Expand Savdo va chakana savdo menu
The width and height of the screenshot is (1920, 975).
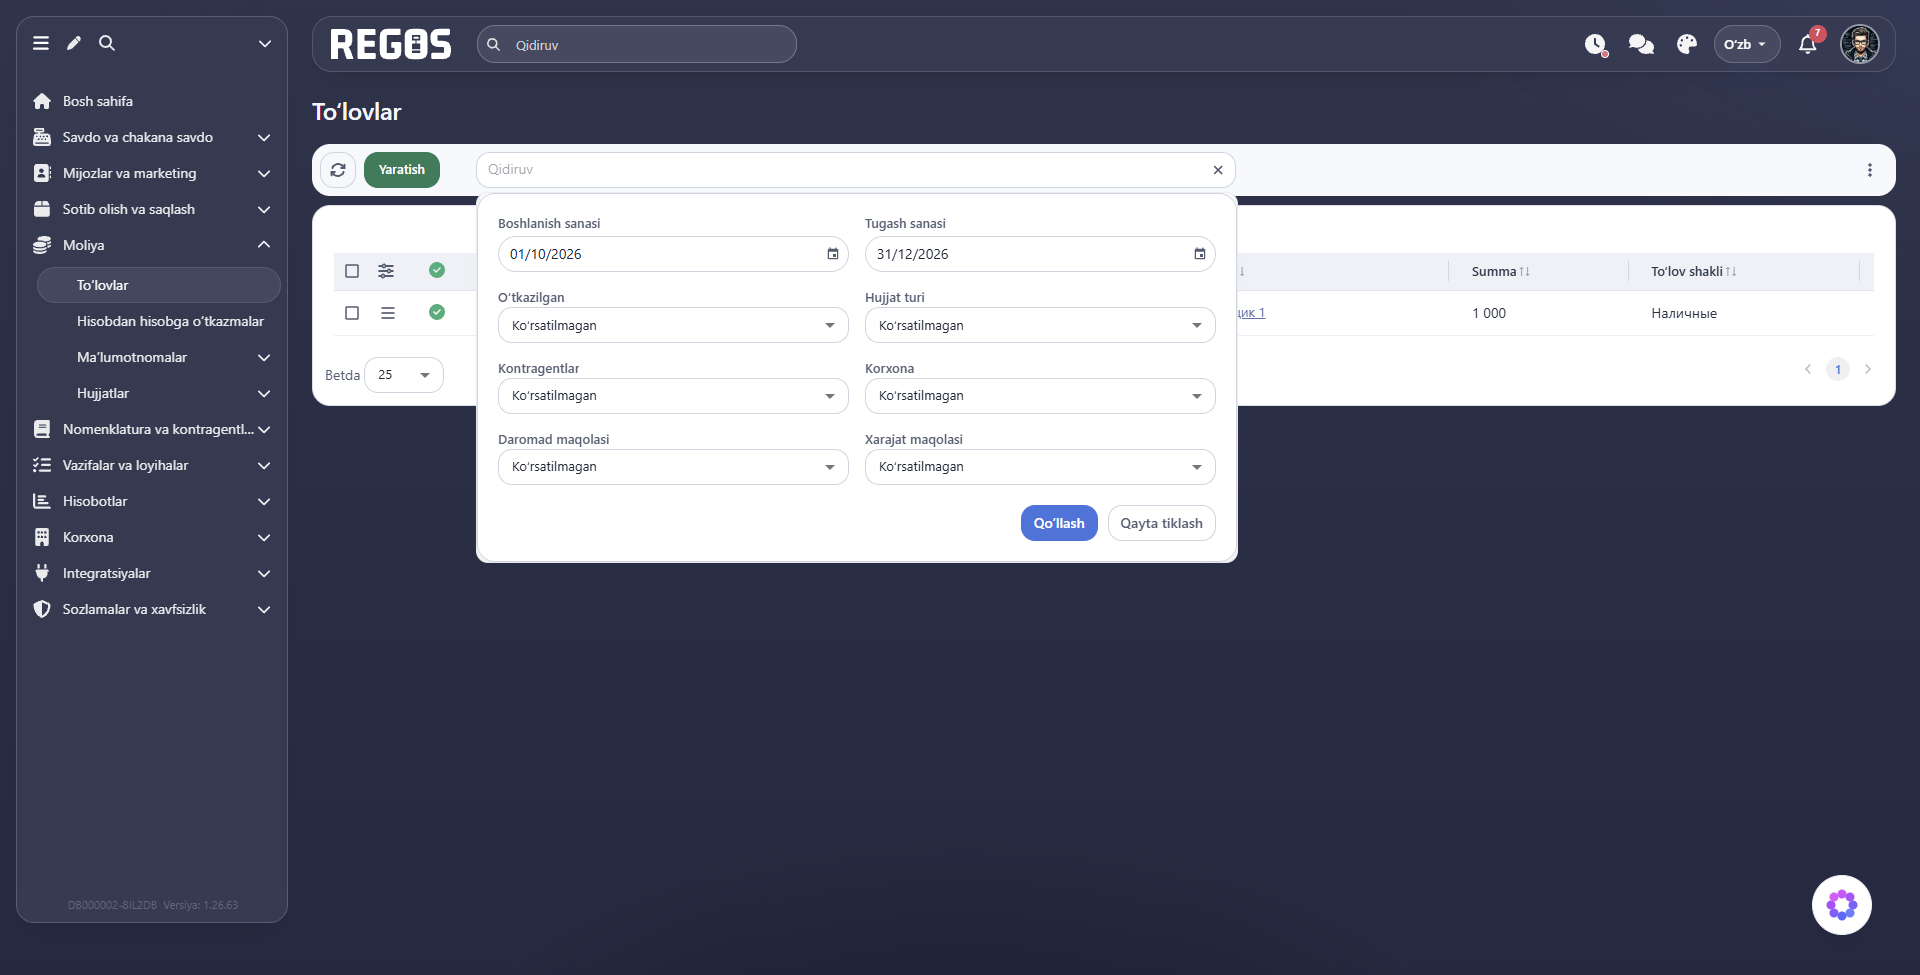152,137
